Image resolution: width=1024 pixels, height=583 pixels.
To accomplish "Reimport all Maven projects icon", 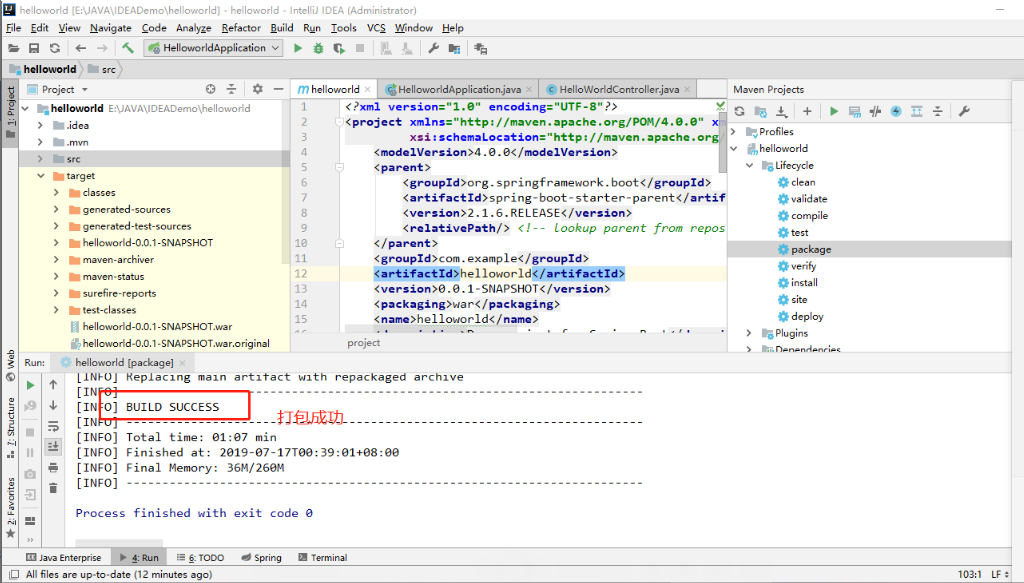I will click(739, 112).
